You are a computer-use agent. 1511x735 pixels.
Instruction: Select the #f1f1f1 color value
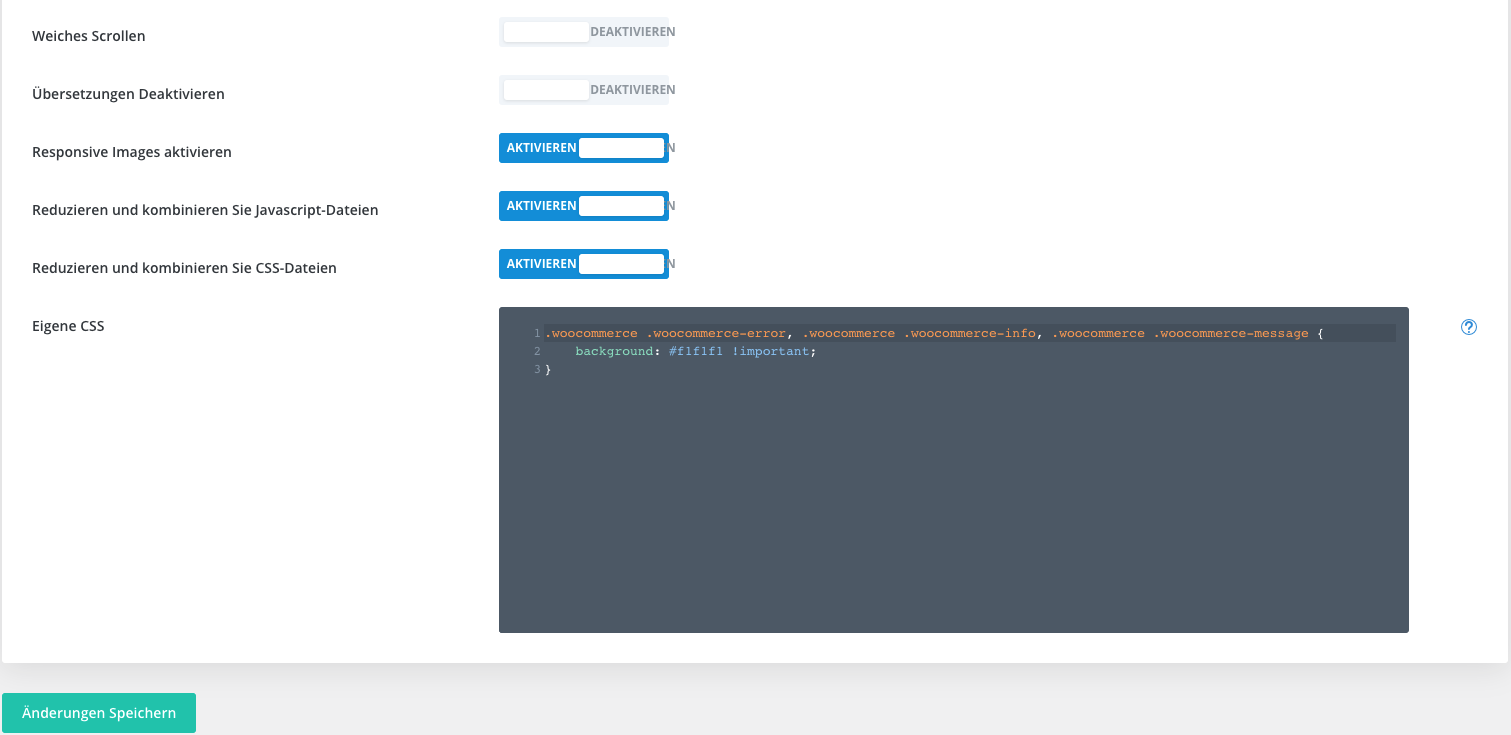695,352
